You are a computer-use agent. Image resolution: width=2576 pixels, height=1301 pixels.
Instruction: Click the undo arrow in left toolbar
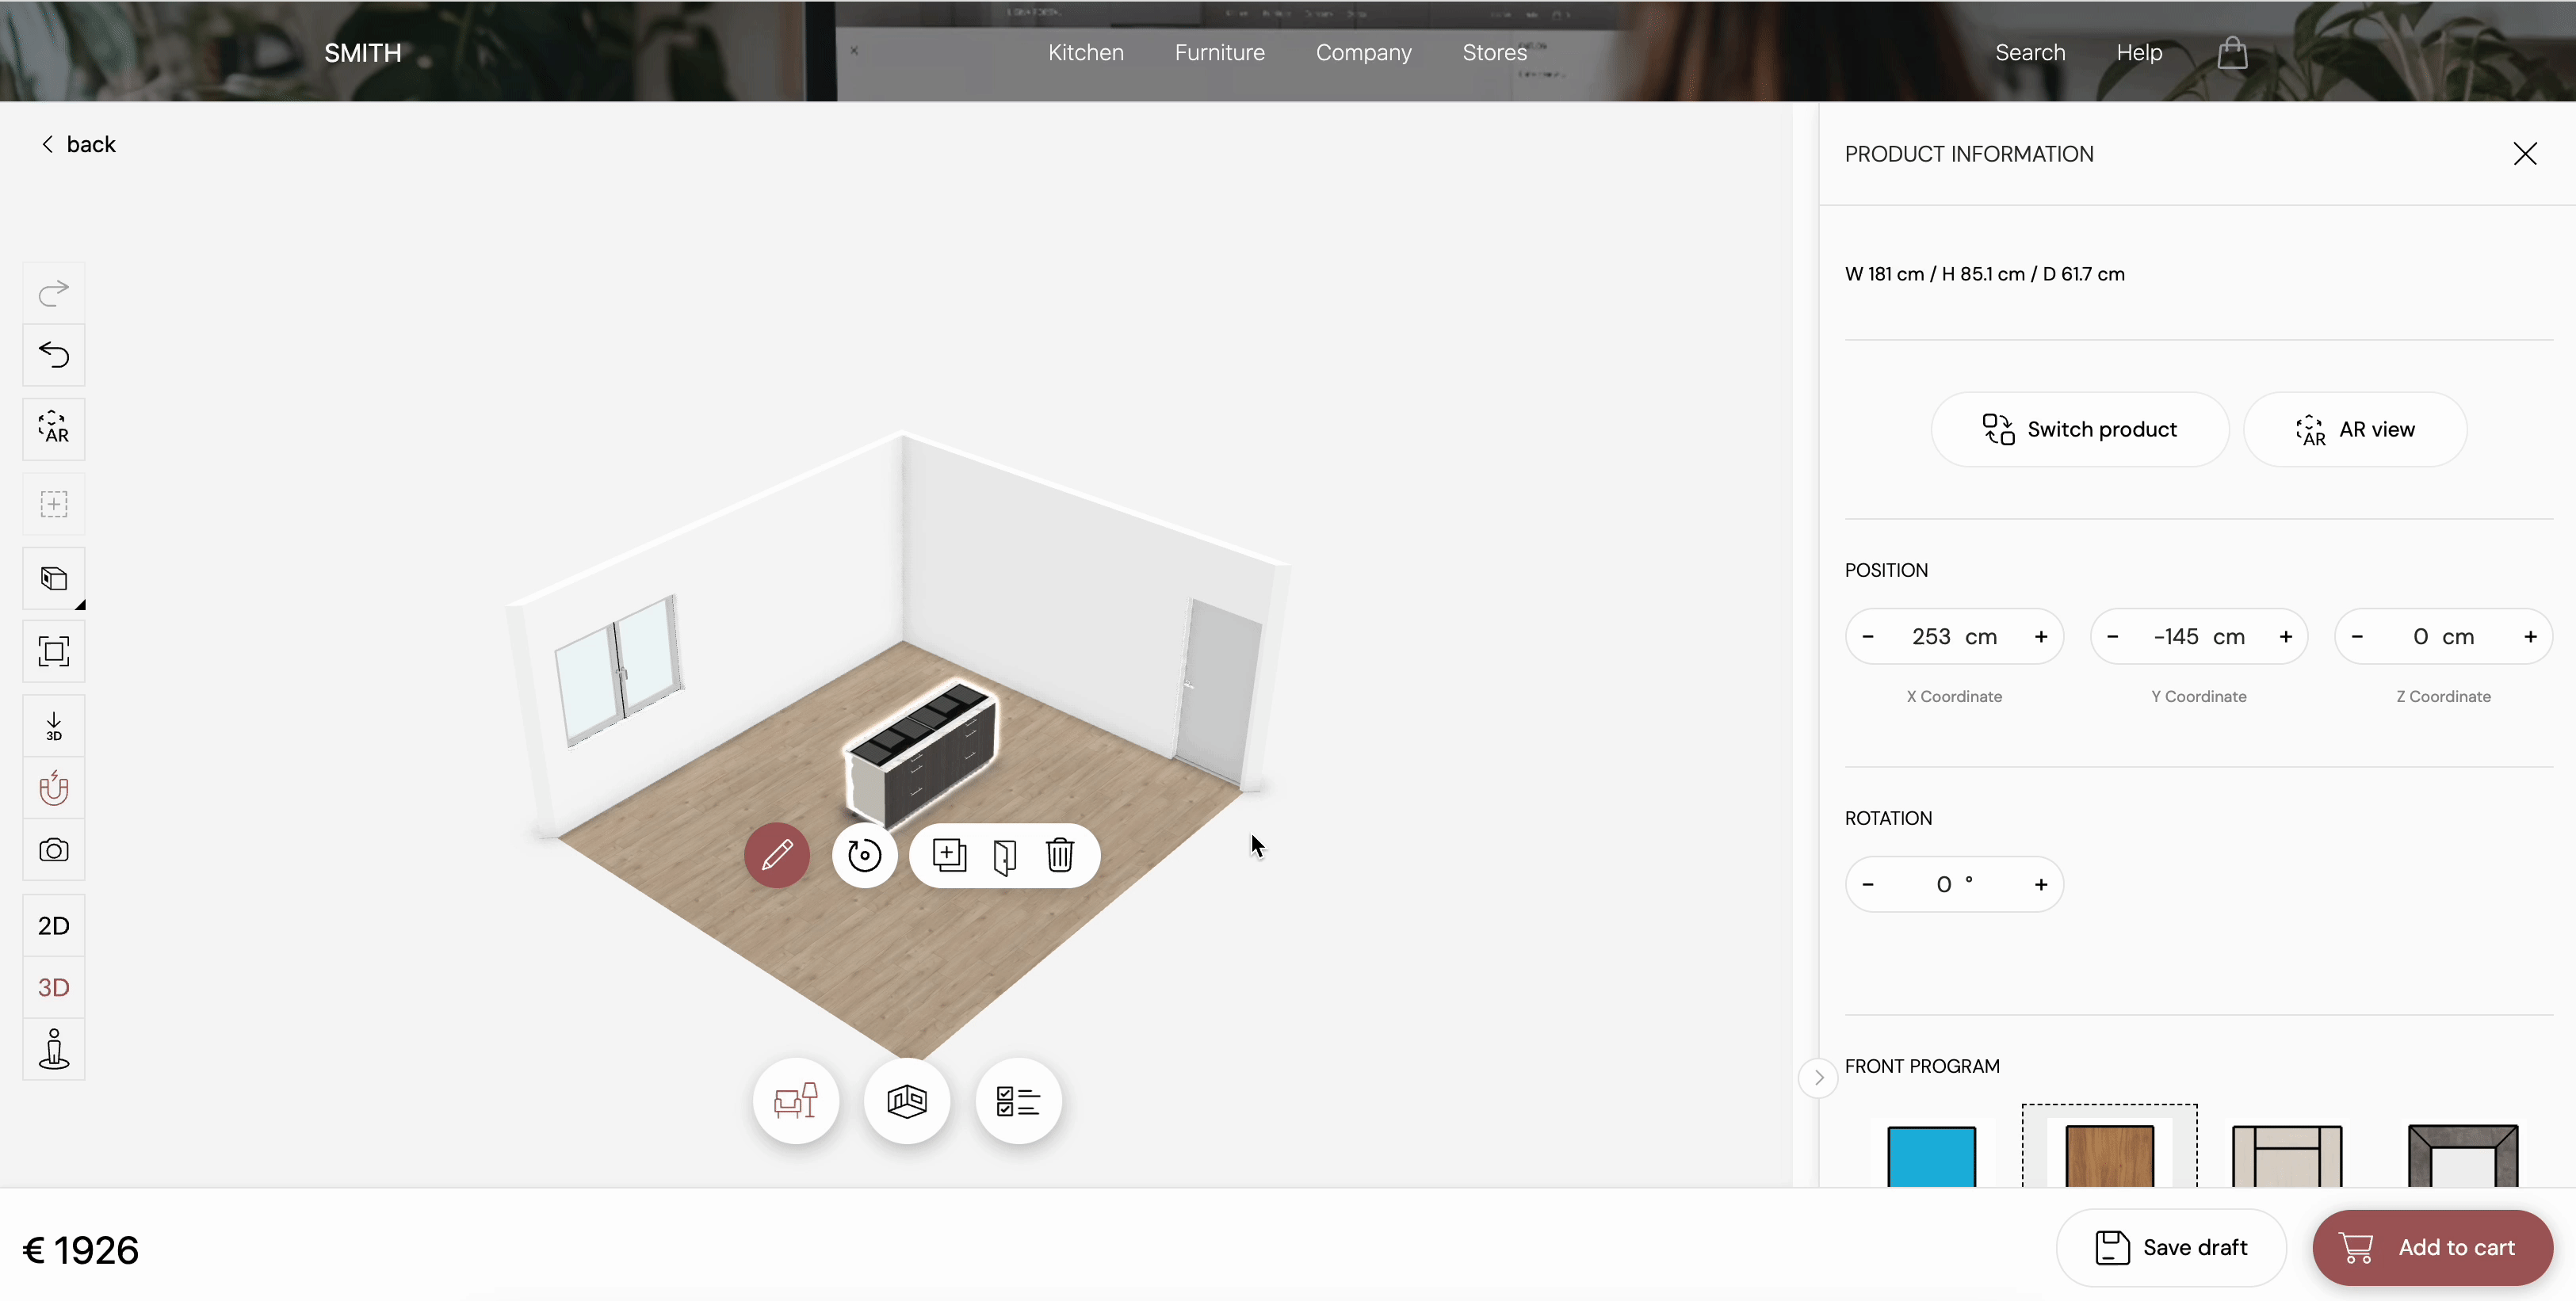pyautogui.click(x=54, y=355)
